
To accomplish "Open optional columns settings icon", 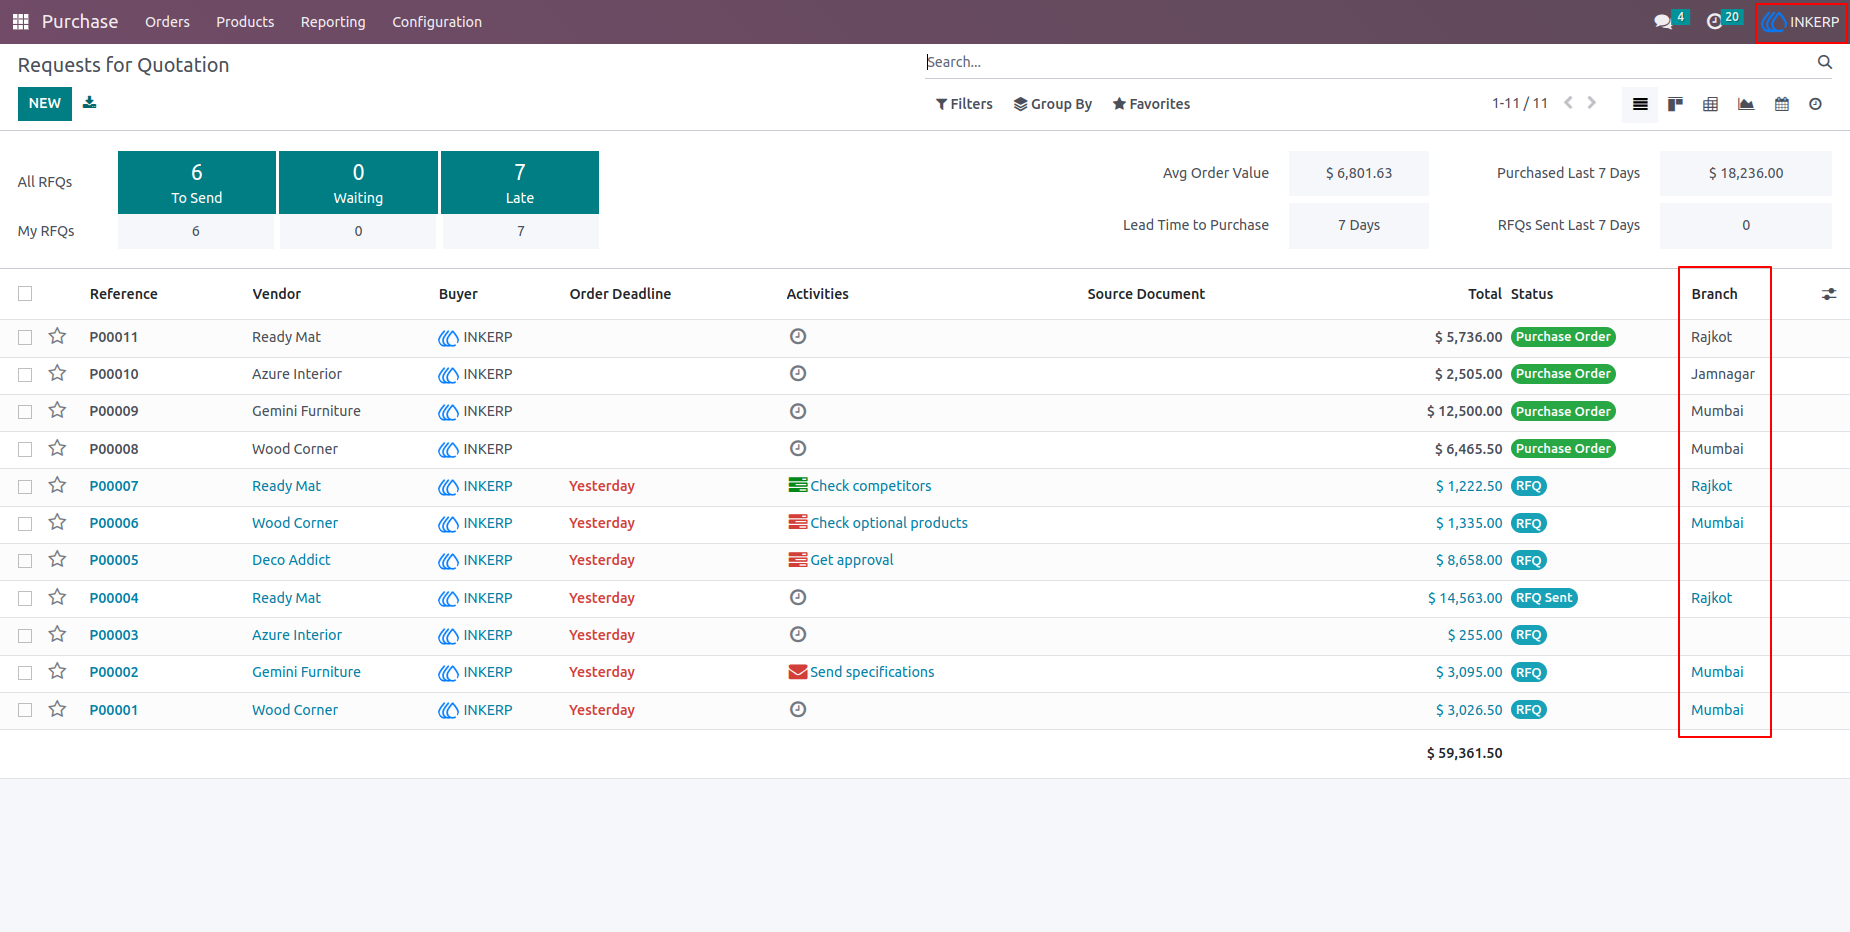I will [1829, 294].
